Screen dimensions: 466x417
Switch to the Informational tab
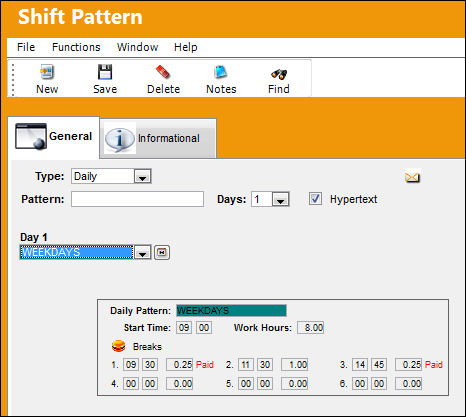158,138
